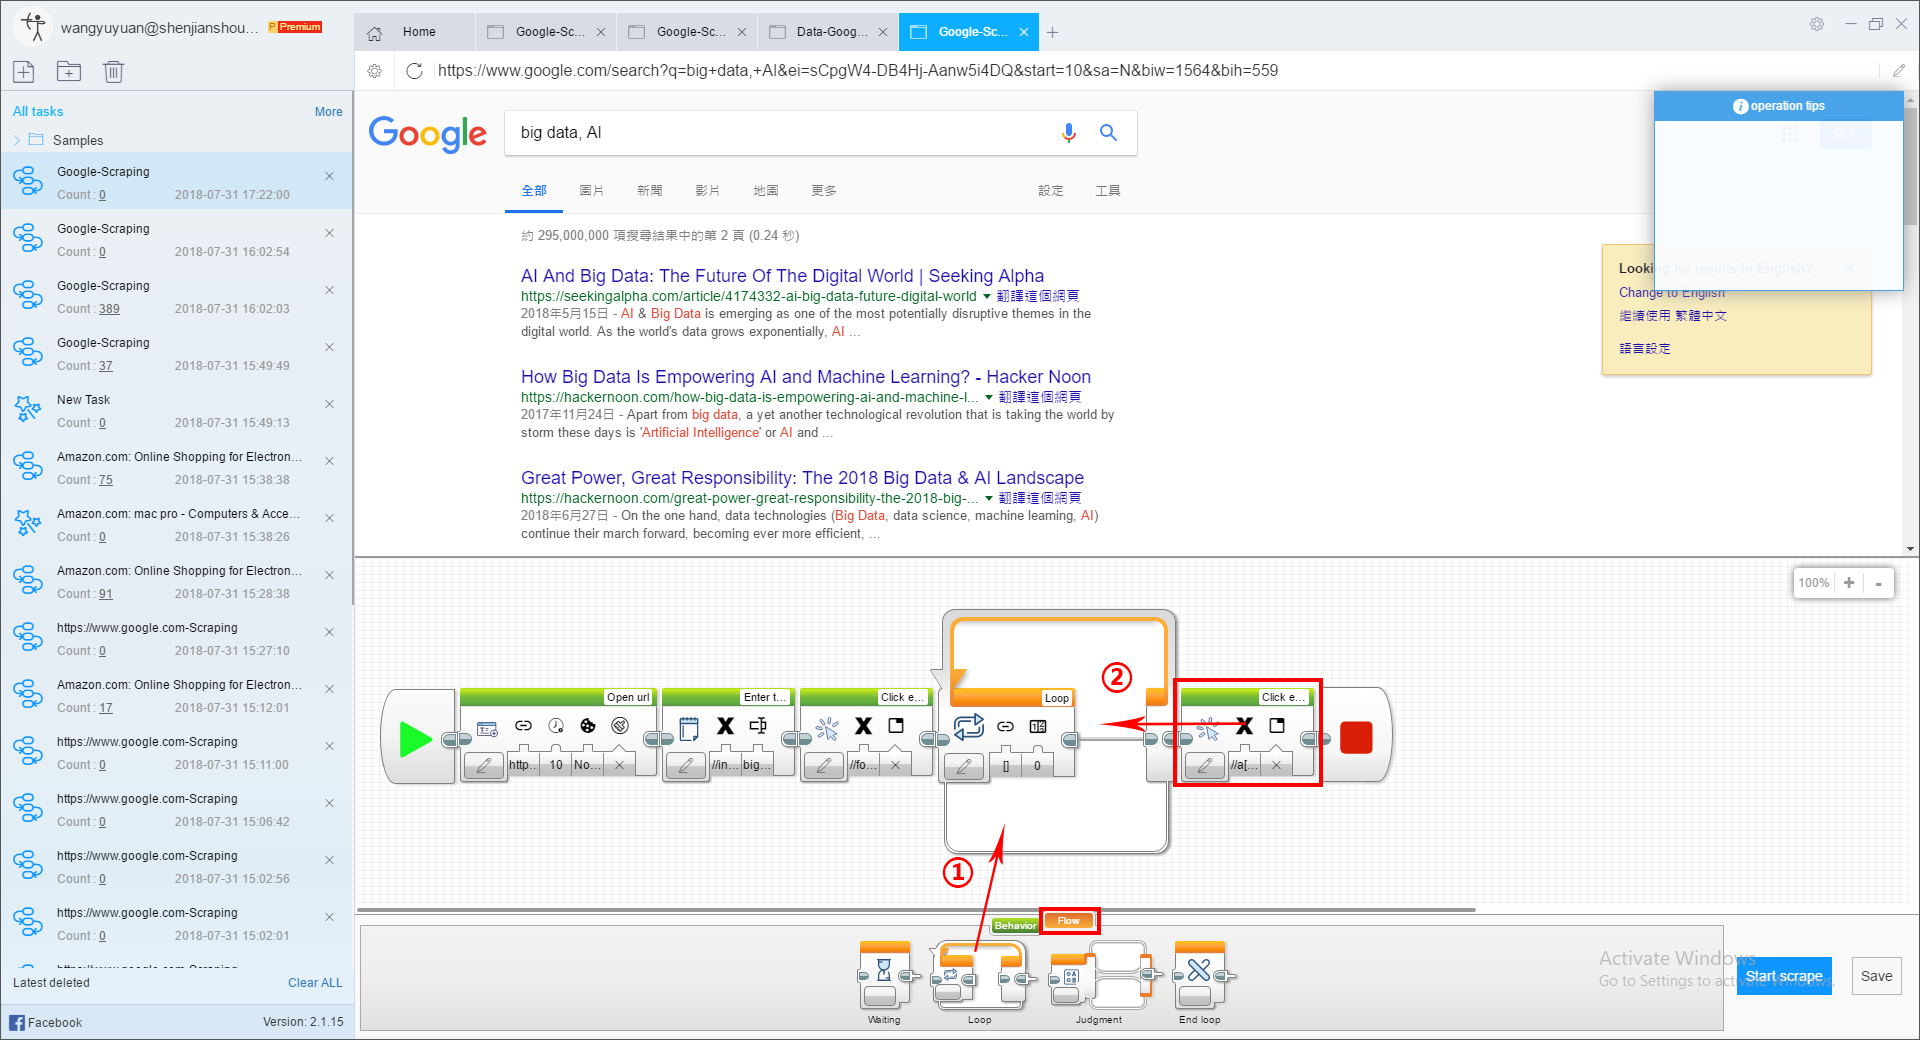
Task: Select the Loop block from Flow palette
Action: pos(980,975)
